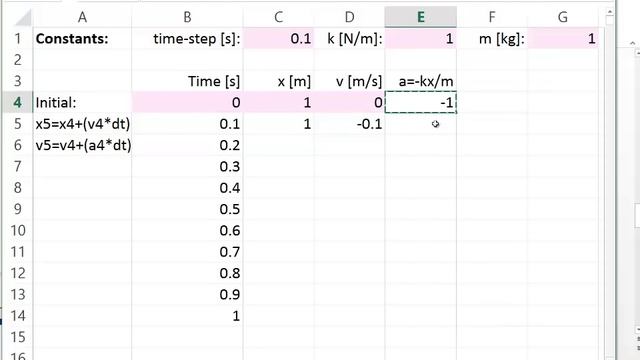Screen dimensions: 640x360
Task: Select row 9 header
Action: click(x=18, y=209)
